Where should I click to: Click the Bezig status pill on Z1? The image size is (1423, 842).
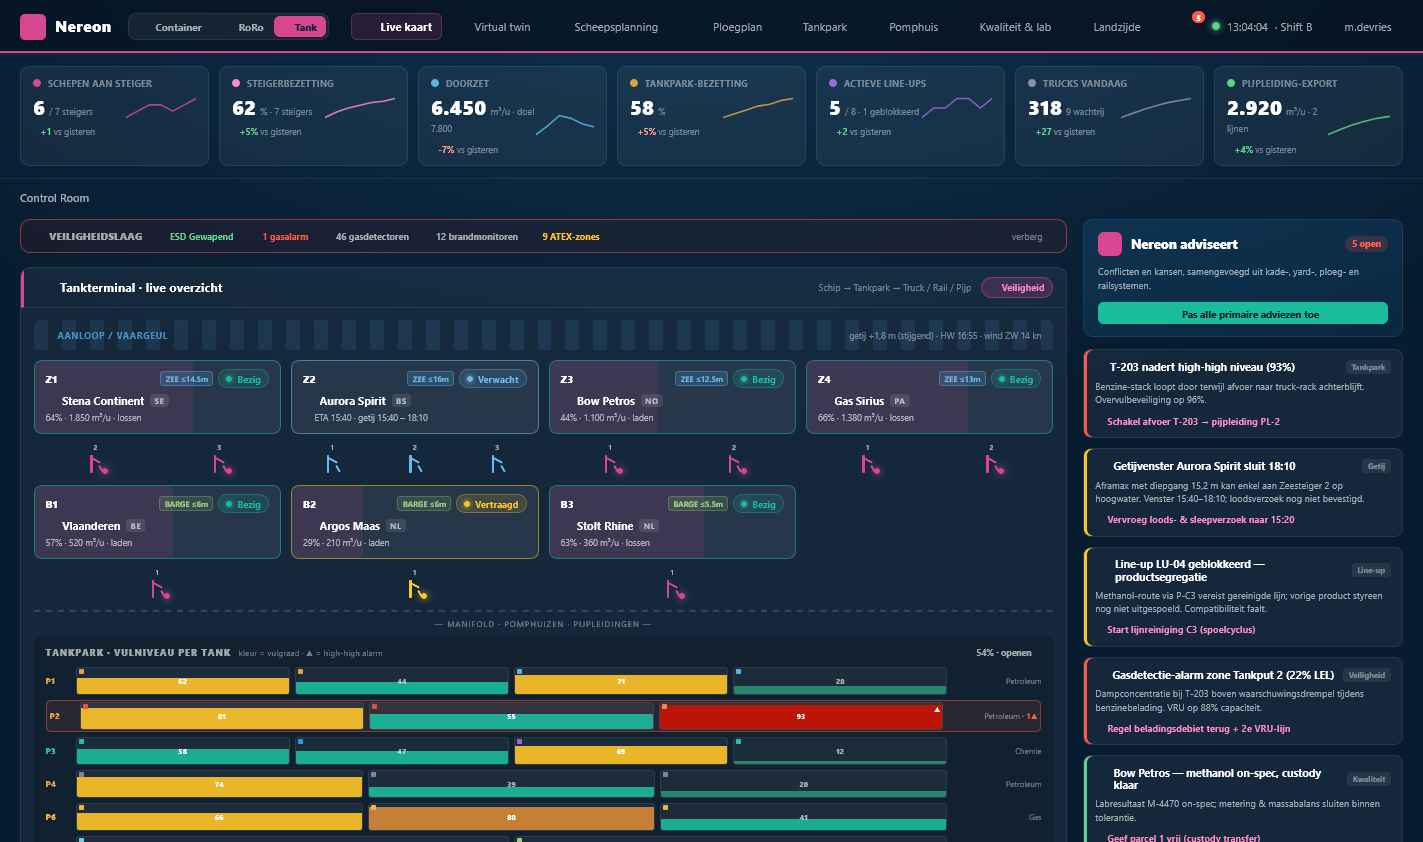pyautogui.click(x=243, y=379)
